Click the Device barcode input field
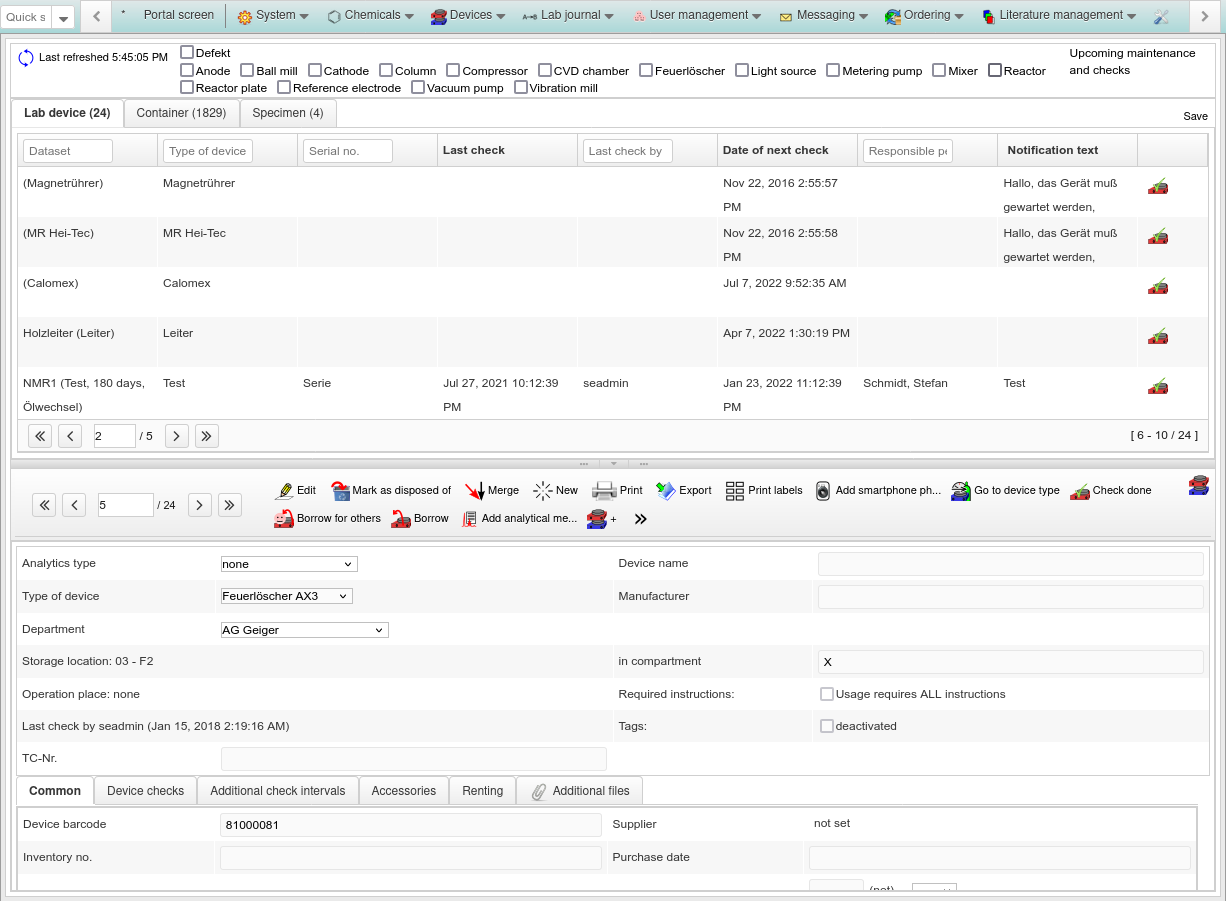 [410, 825]
